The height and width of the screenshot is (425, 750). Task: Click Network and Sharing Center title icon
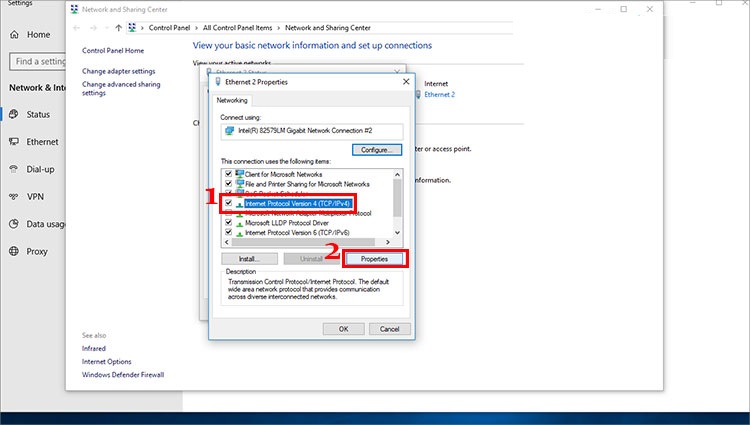(74, 9)
